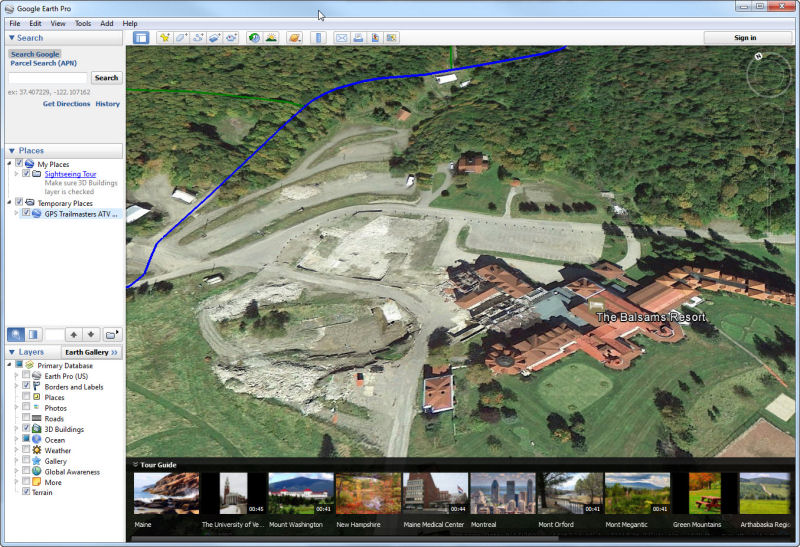Select the Mount Washington tour thumbnail
The height and width of the screenshot is (547, 800).
click(x=301, y=494)
